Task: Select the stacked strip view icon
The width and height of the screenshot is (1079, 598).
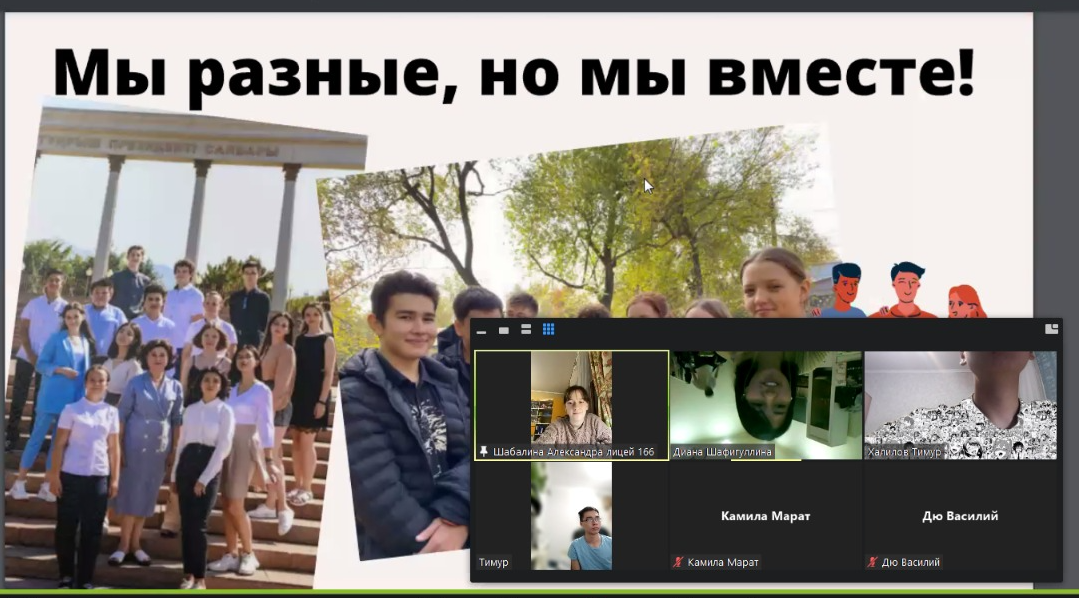Action: [526, 330]
